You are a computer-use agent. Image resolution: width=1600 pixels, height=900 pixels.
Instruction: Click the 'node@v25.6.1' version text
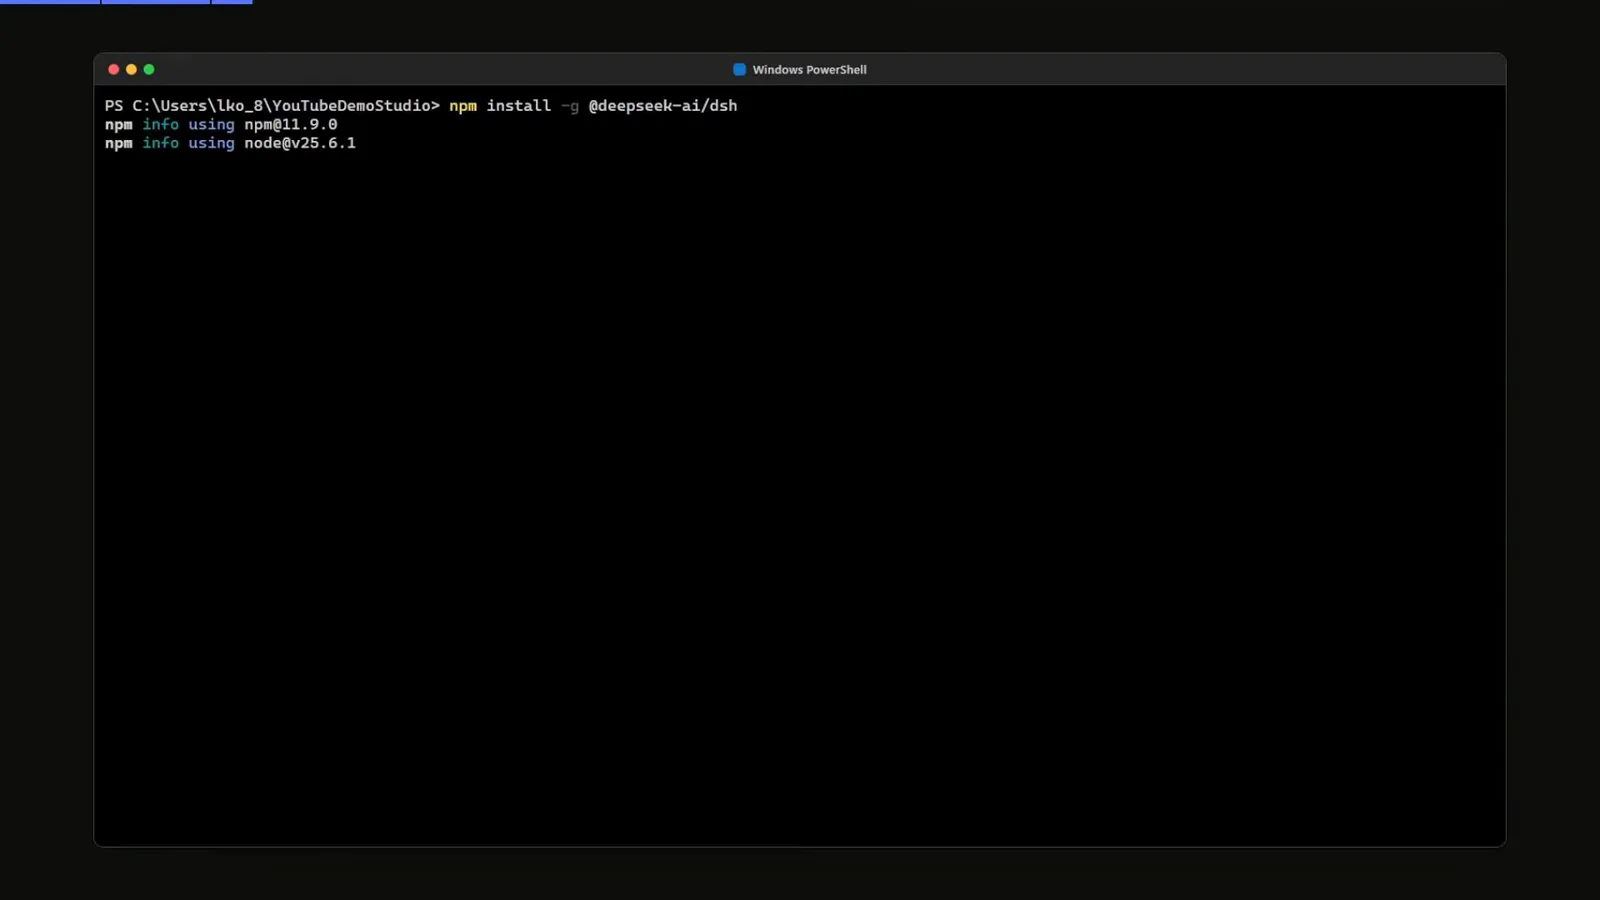tap(300, 143)
